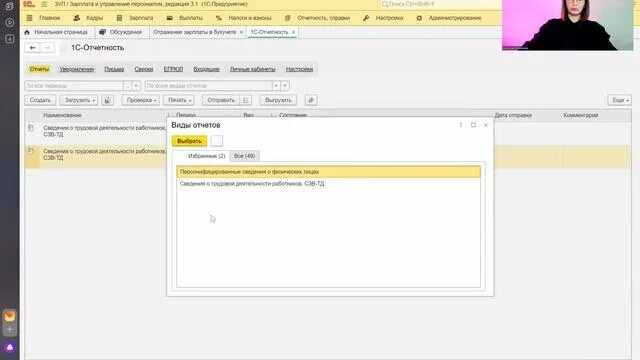Viewport: 640px width, 360px height.
Task: Click the home icon of Начальная страница
Action: [x=27, y=32]
